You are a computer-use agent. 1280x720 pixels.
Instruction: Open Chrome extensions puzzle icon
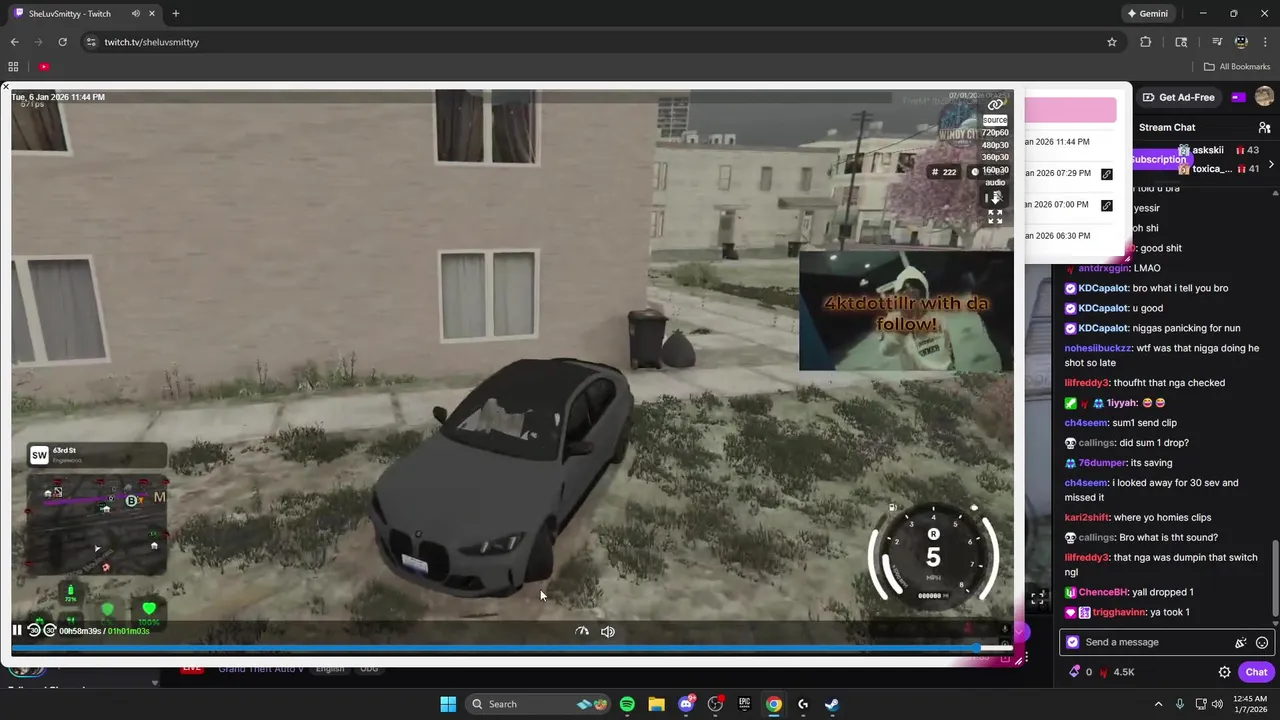[1146, 42]
